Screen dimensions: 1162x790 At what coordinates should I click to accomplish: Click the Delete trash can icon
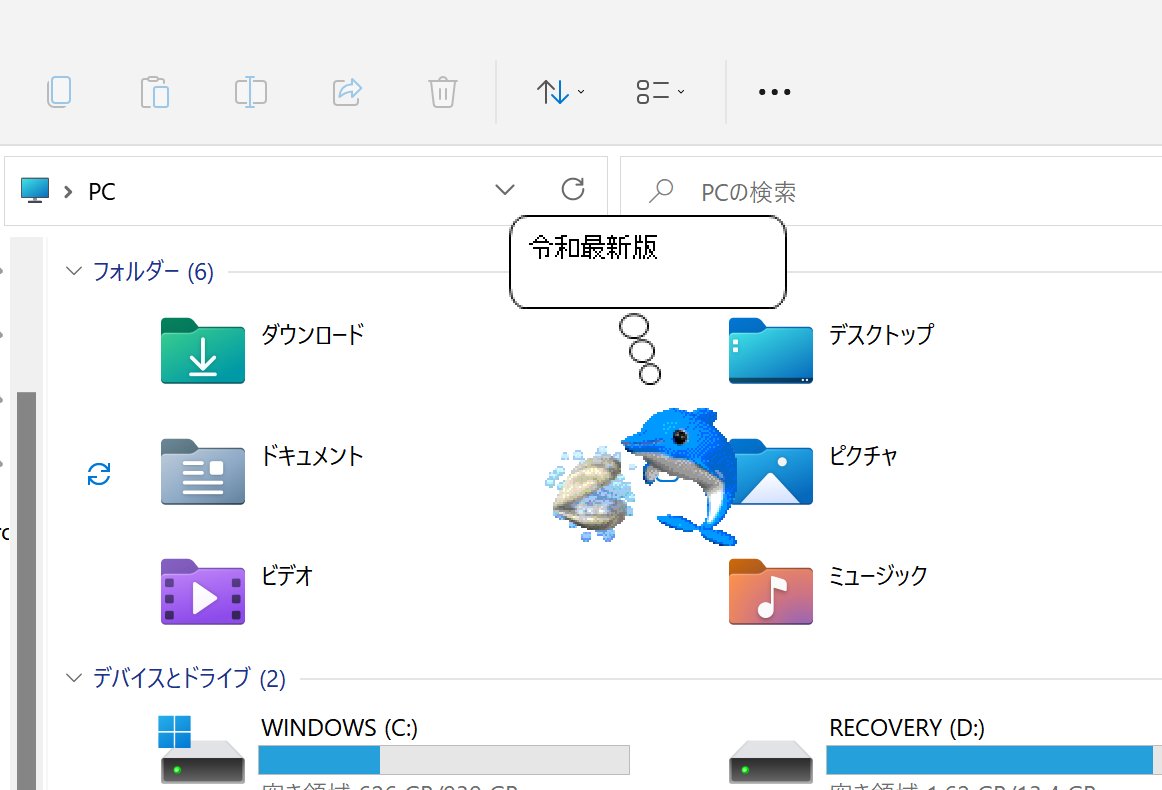(442, 92)
